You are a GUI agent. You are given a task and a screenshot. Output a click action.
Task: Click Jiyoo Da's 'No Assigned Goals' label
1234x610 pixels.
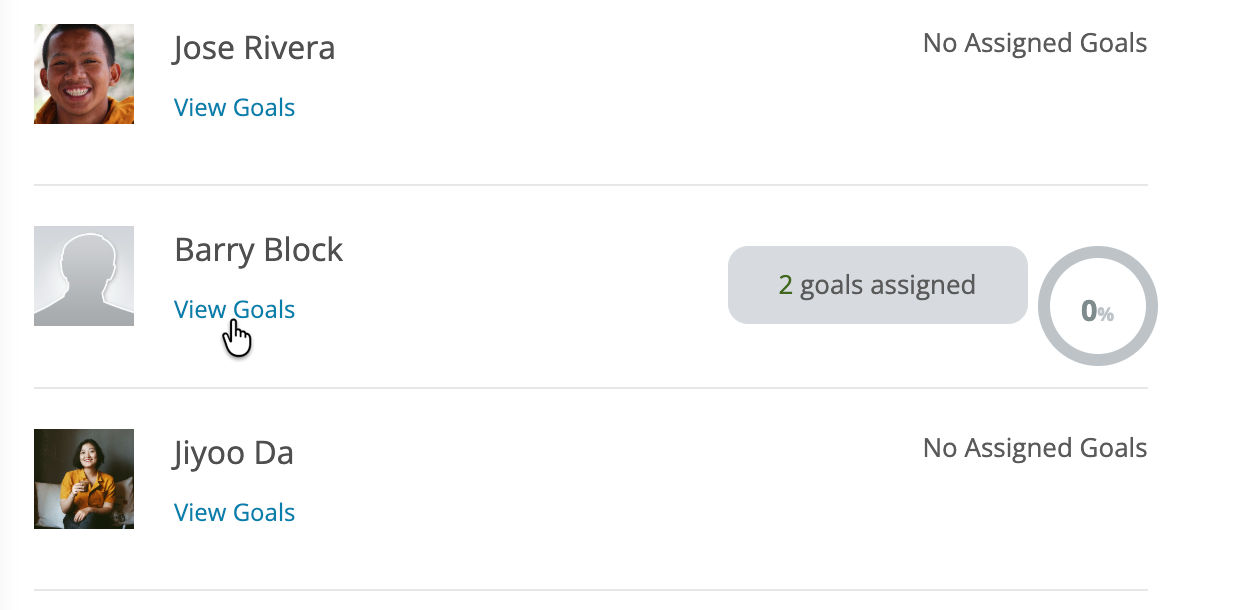(1034, 448)
